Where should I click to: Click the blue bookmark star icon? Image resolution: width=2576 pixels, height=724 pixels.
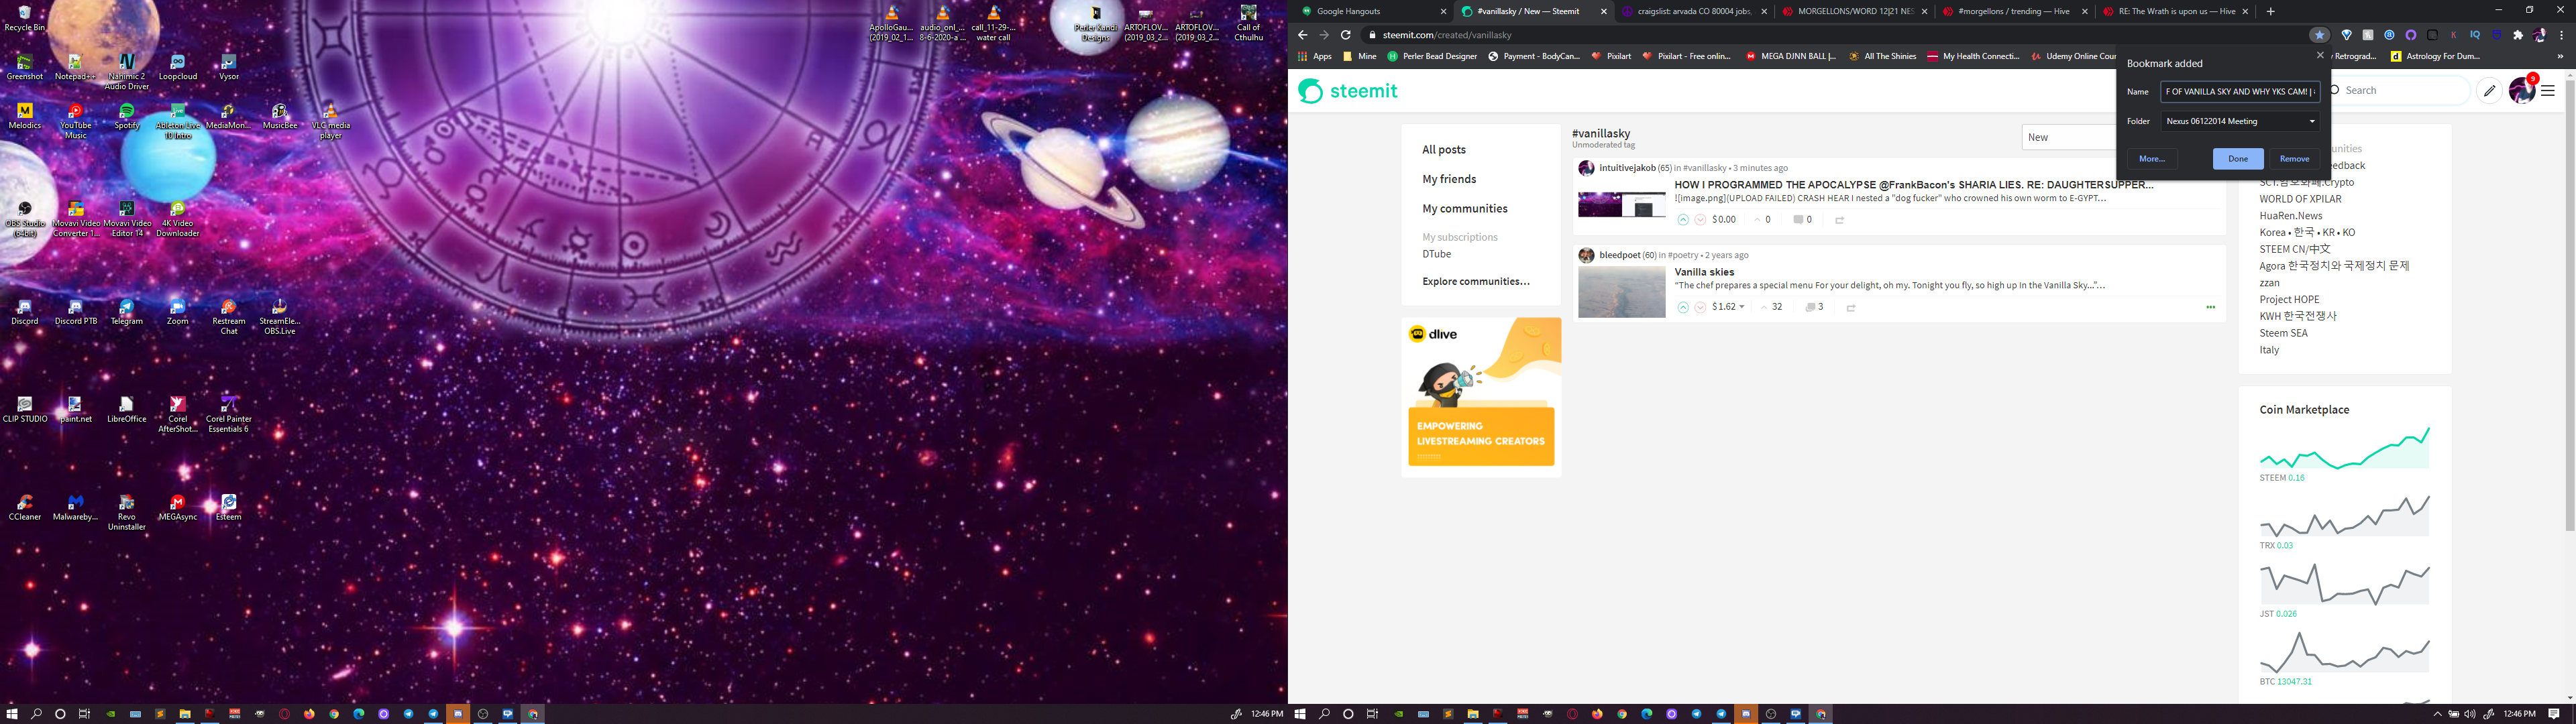tap(2319, 35)
